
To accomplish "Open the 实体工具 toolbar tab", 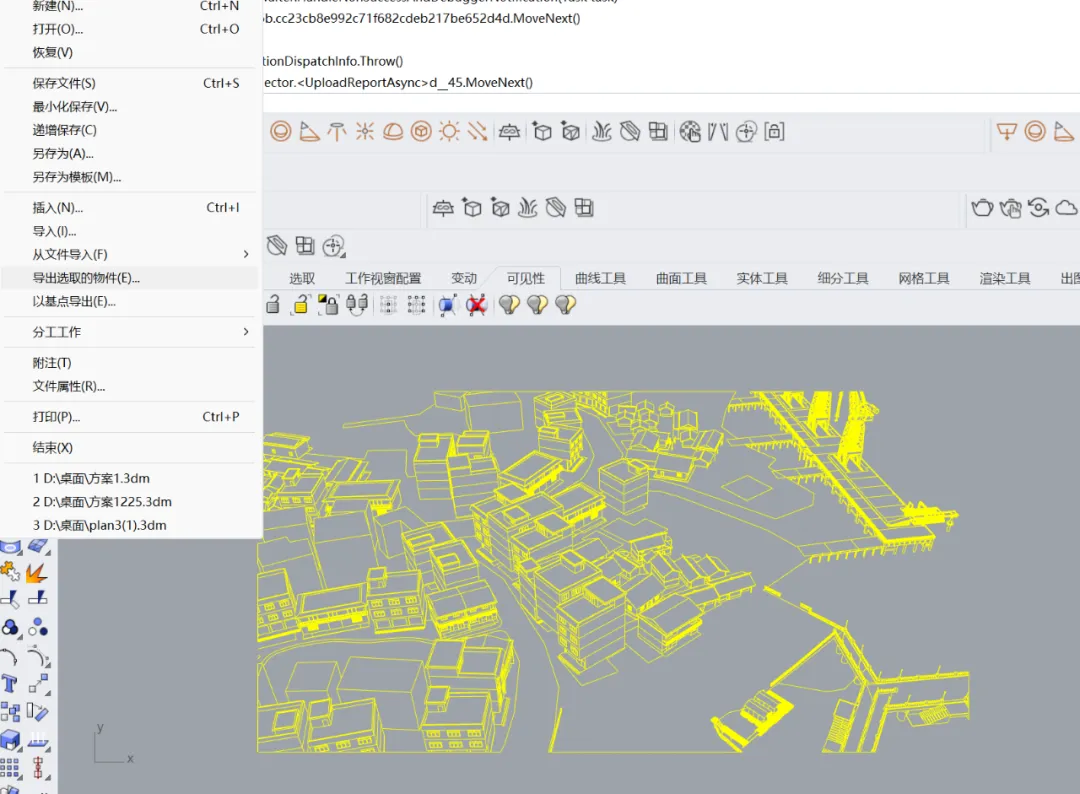I will coord(762,278).
